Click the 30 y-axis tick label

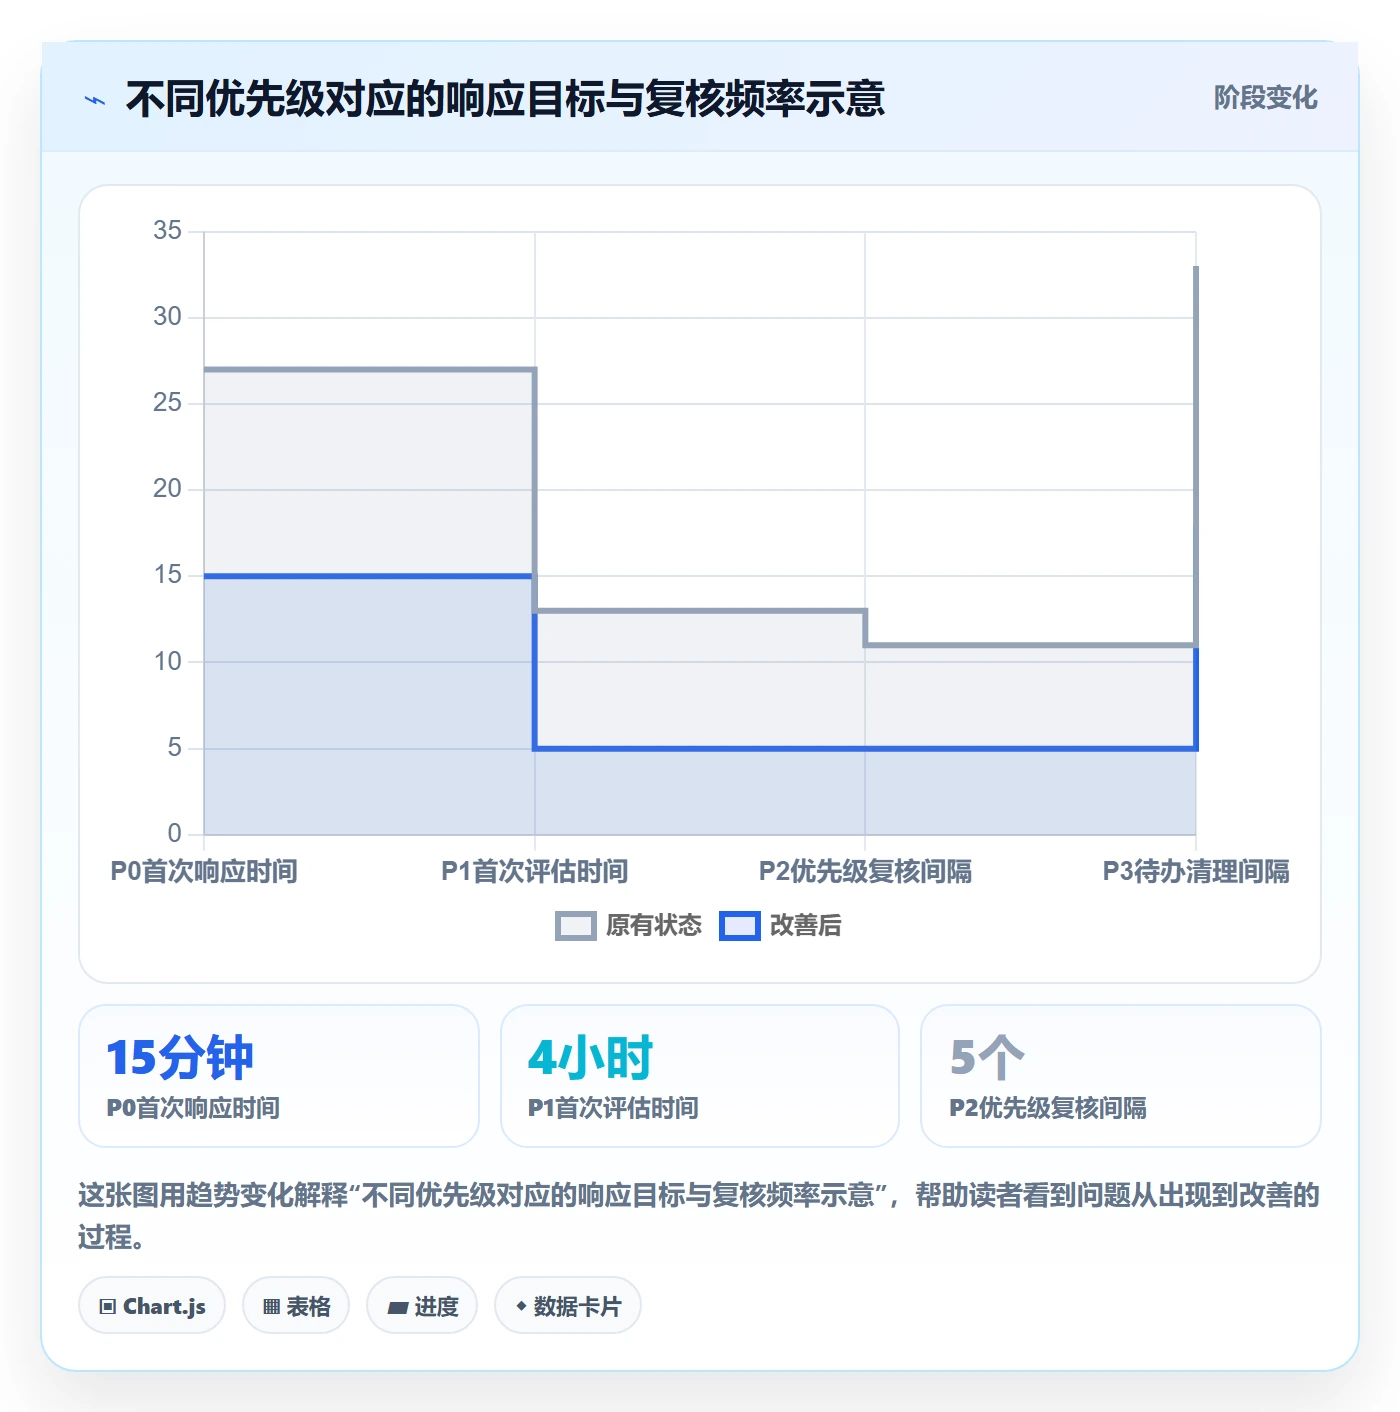coord(167,317)
